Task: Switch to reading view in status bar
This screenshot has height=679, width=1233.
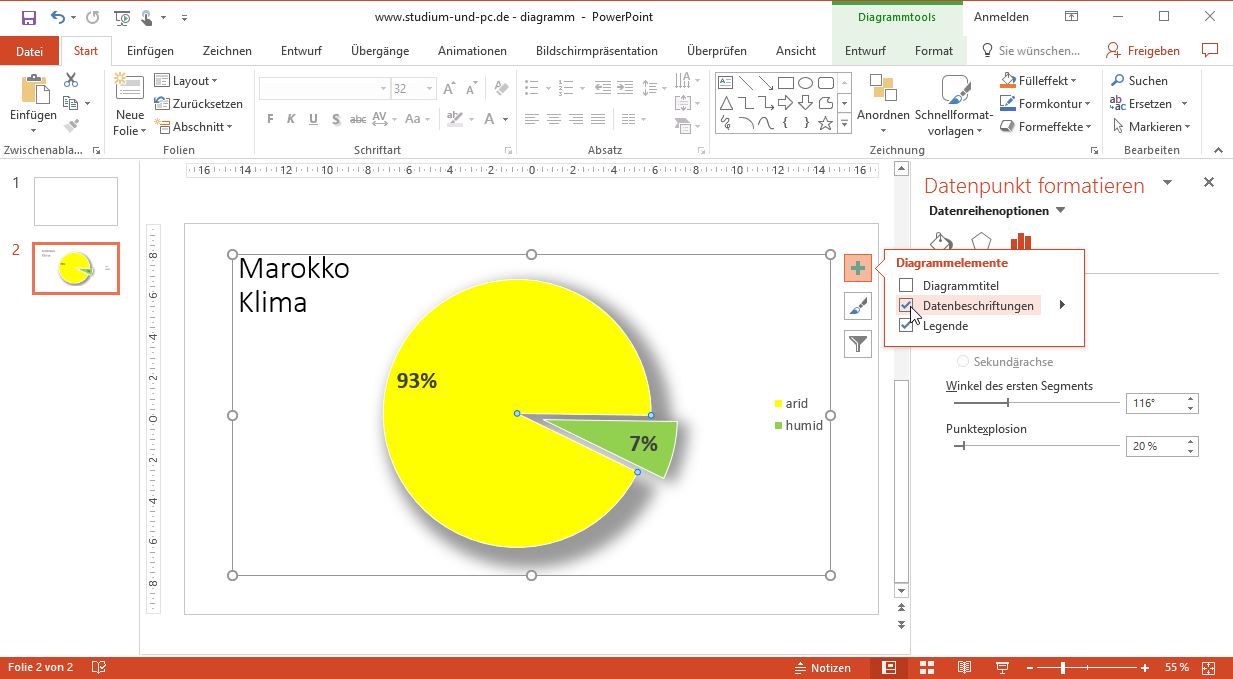Action: coord(964,668)
